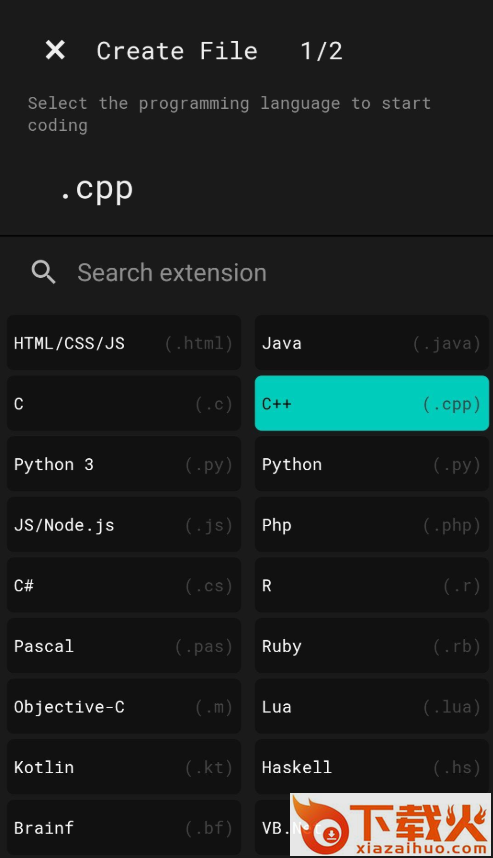The width and height of the screenshot is (493, 858).
Task: Choose Brainf (.bf) language
Action: point(124,828)
